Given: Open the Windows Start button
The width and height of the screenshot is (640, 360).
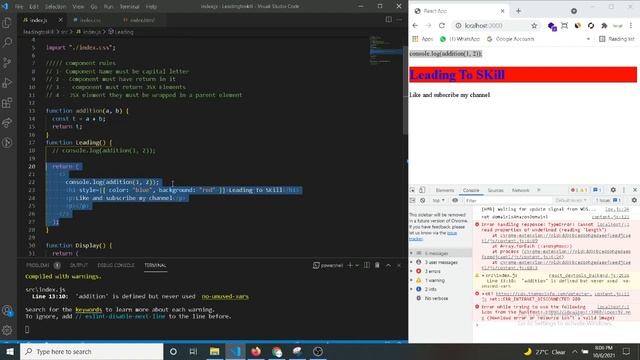Looking at the screenshot, I should pyautogui.click(x=10, y=351).
